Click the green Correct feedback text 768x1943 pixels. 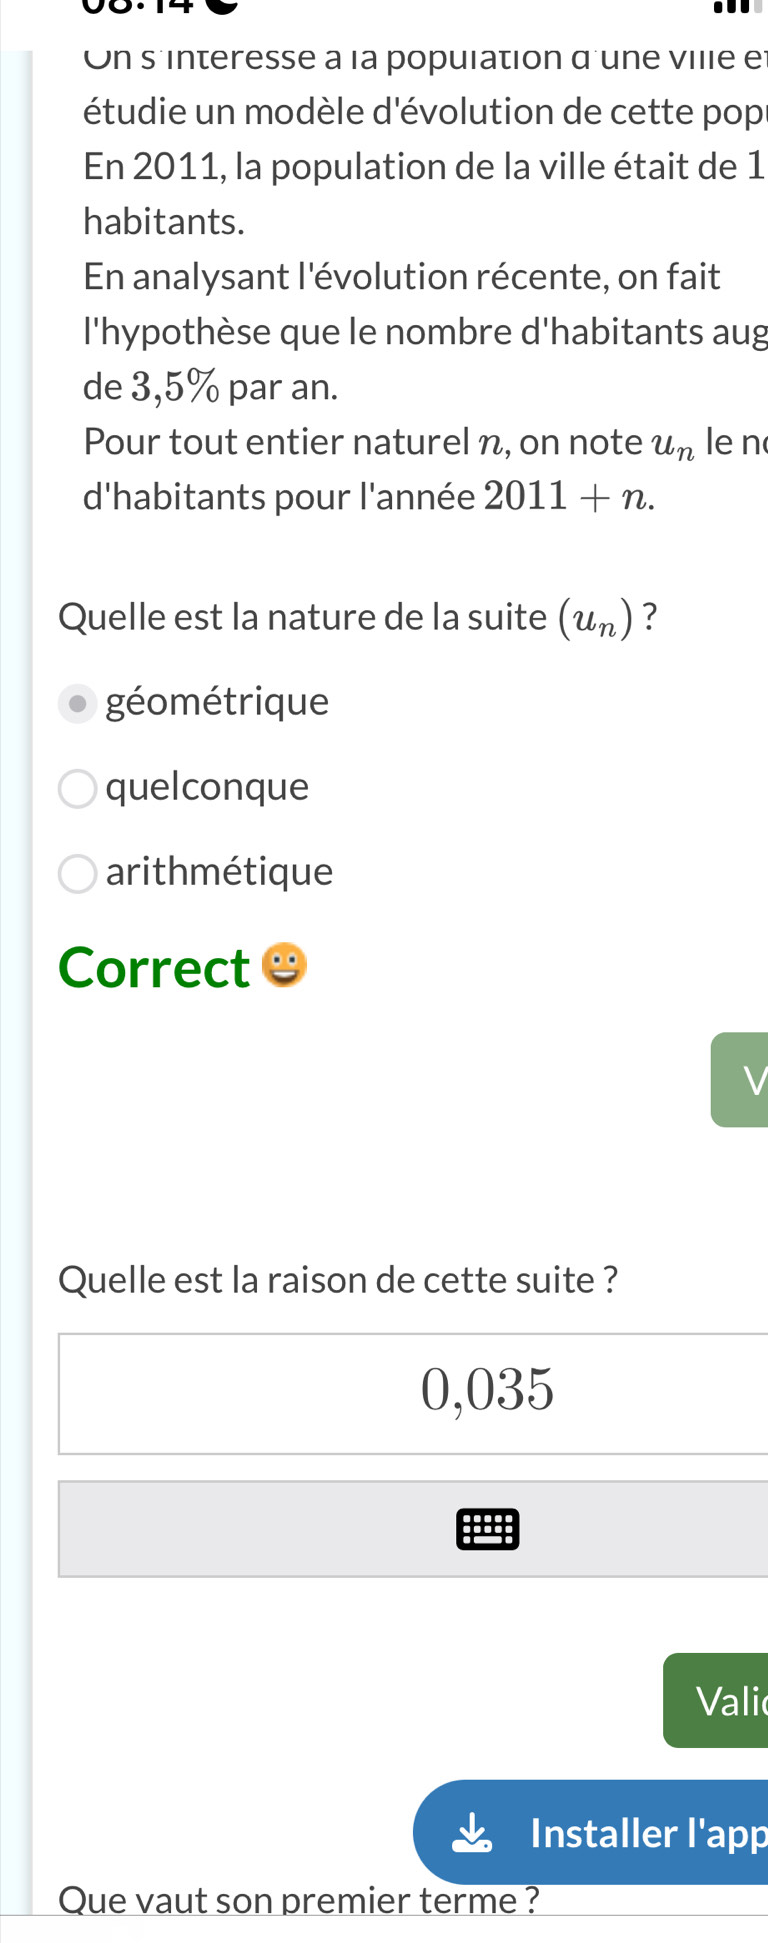click(154, 968)
